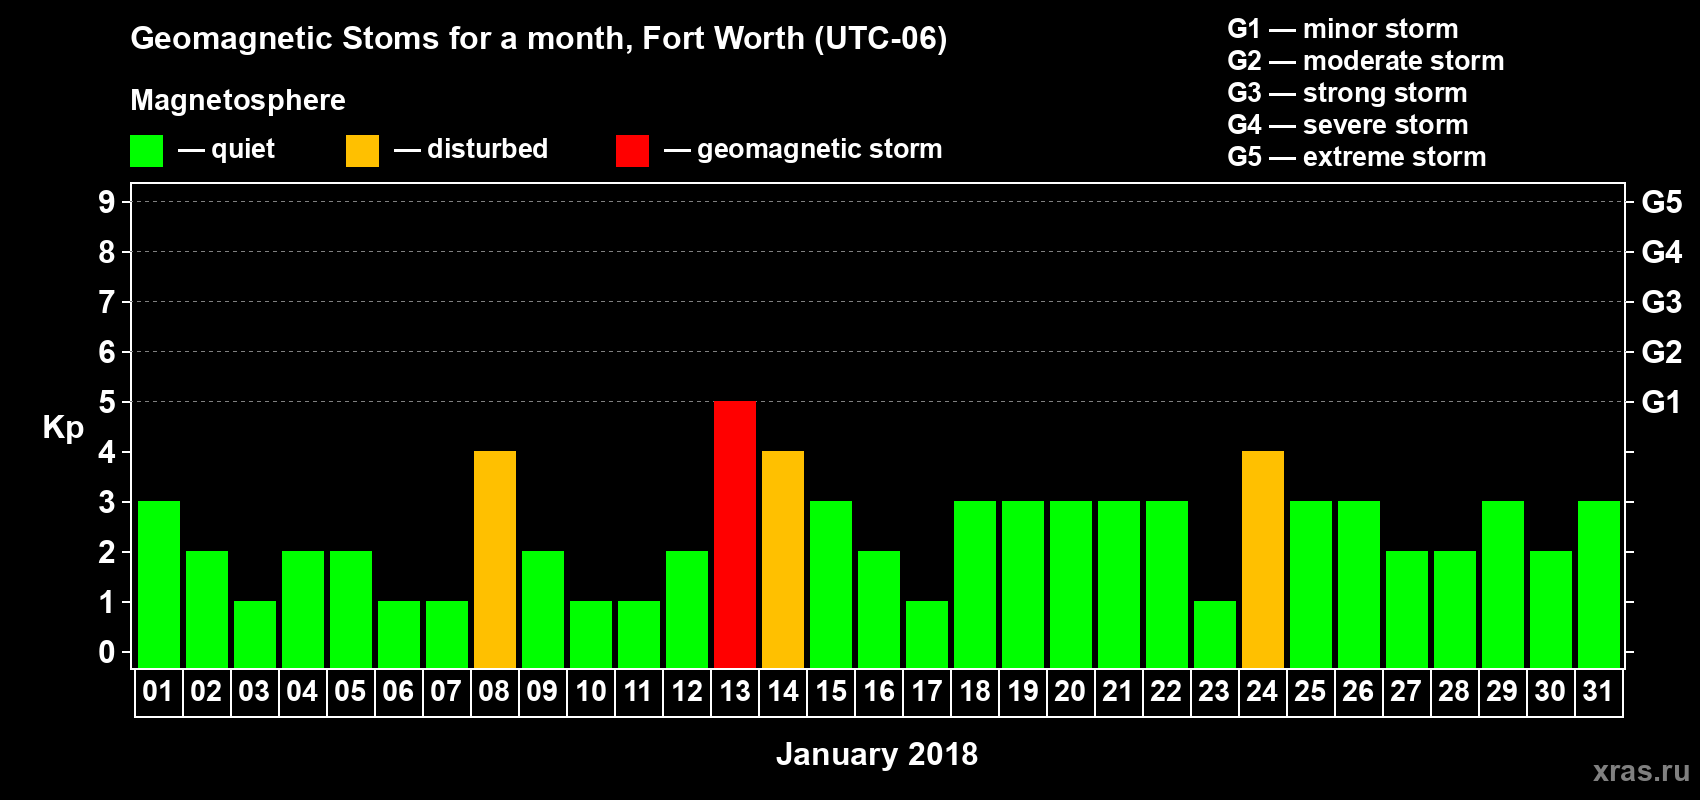Screen dimensions: 1700x800
Task: Click 'G4 — severe storm' legend text
Action: pos(1348,125)
